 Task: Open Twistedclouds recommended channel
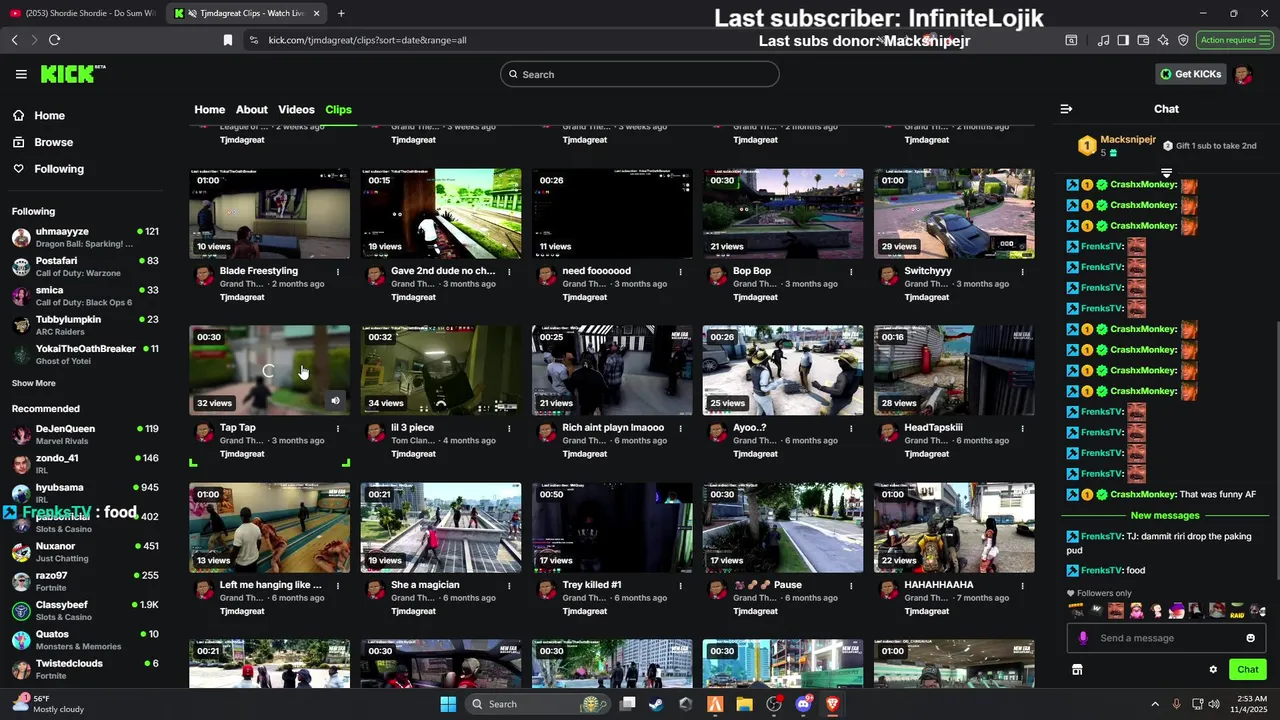(85, 669)
